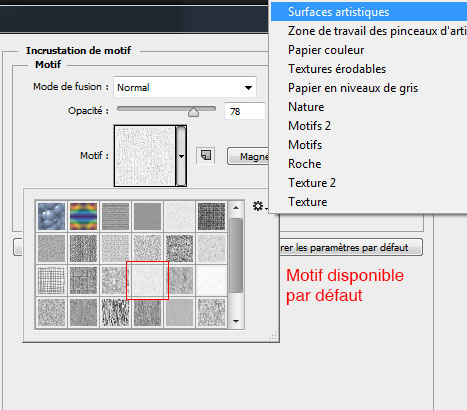
Task: Open the pattern picker gear menu
Action: click(x=260, y=206)
